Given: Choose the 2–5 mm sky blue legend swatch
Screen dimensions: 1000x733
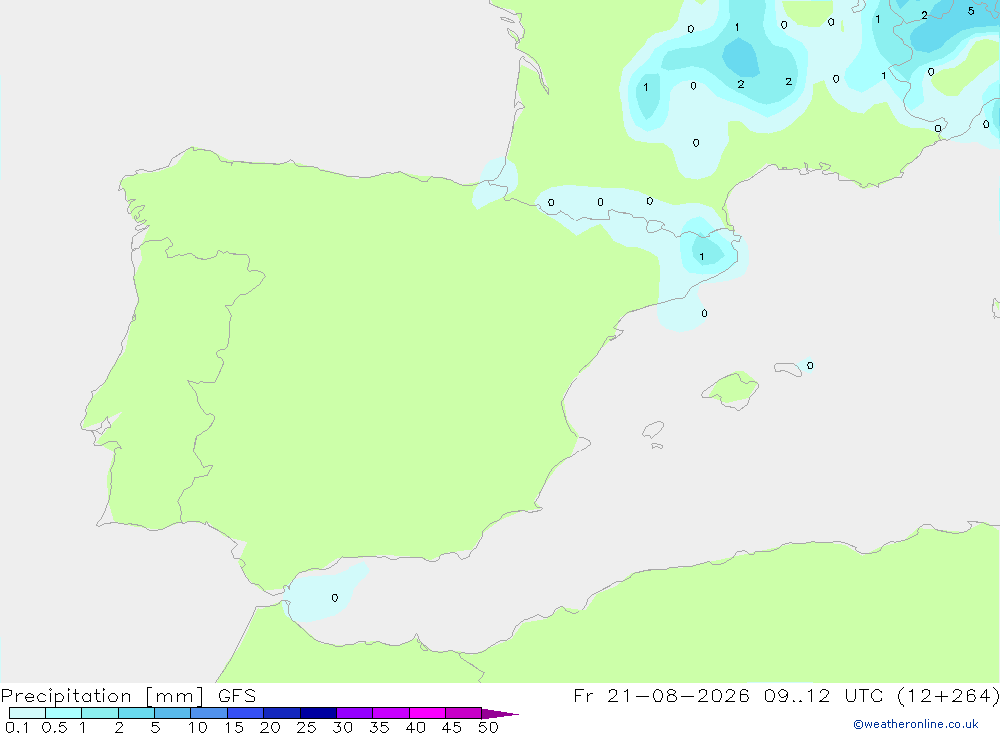Looking at the screenshot, I should (136, 713).
